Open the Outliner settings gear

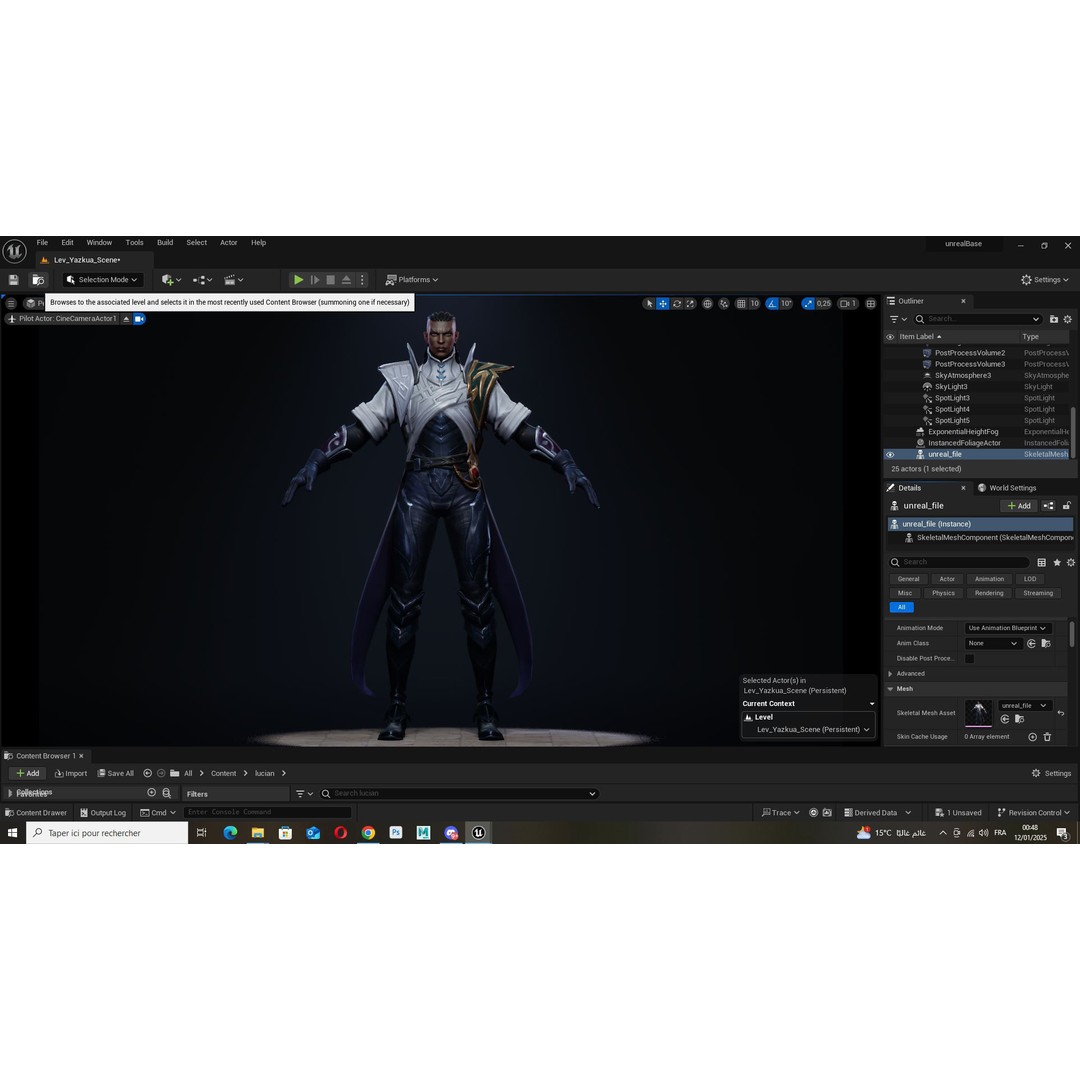click(x=1068, y=319)
